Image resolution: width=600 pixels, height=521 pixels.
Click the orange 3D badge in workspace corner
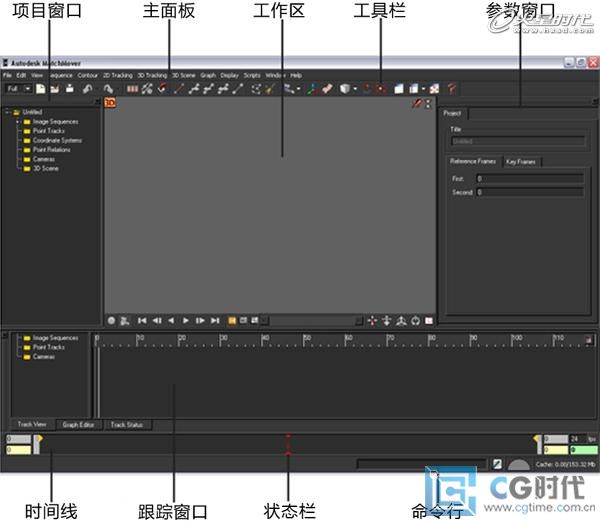click(110, 103)
